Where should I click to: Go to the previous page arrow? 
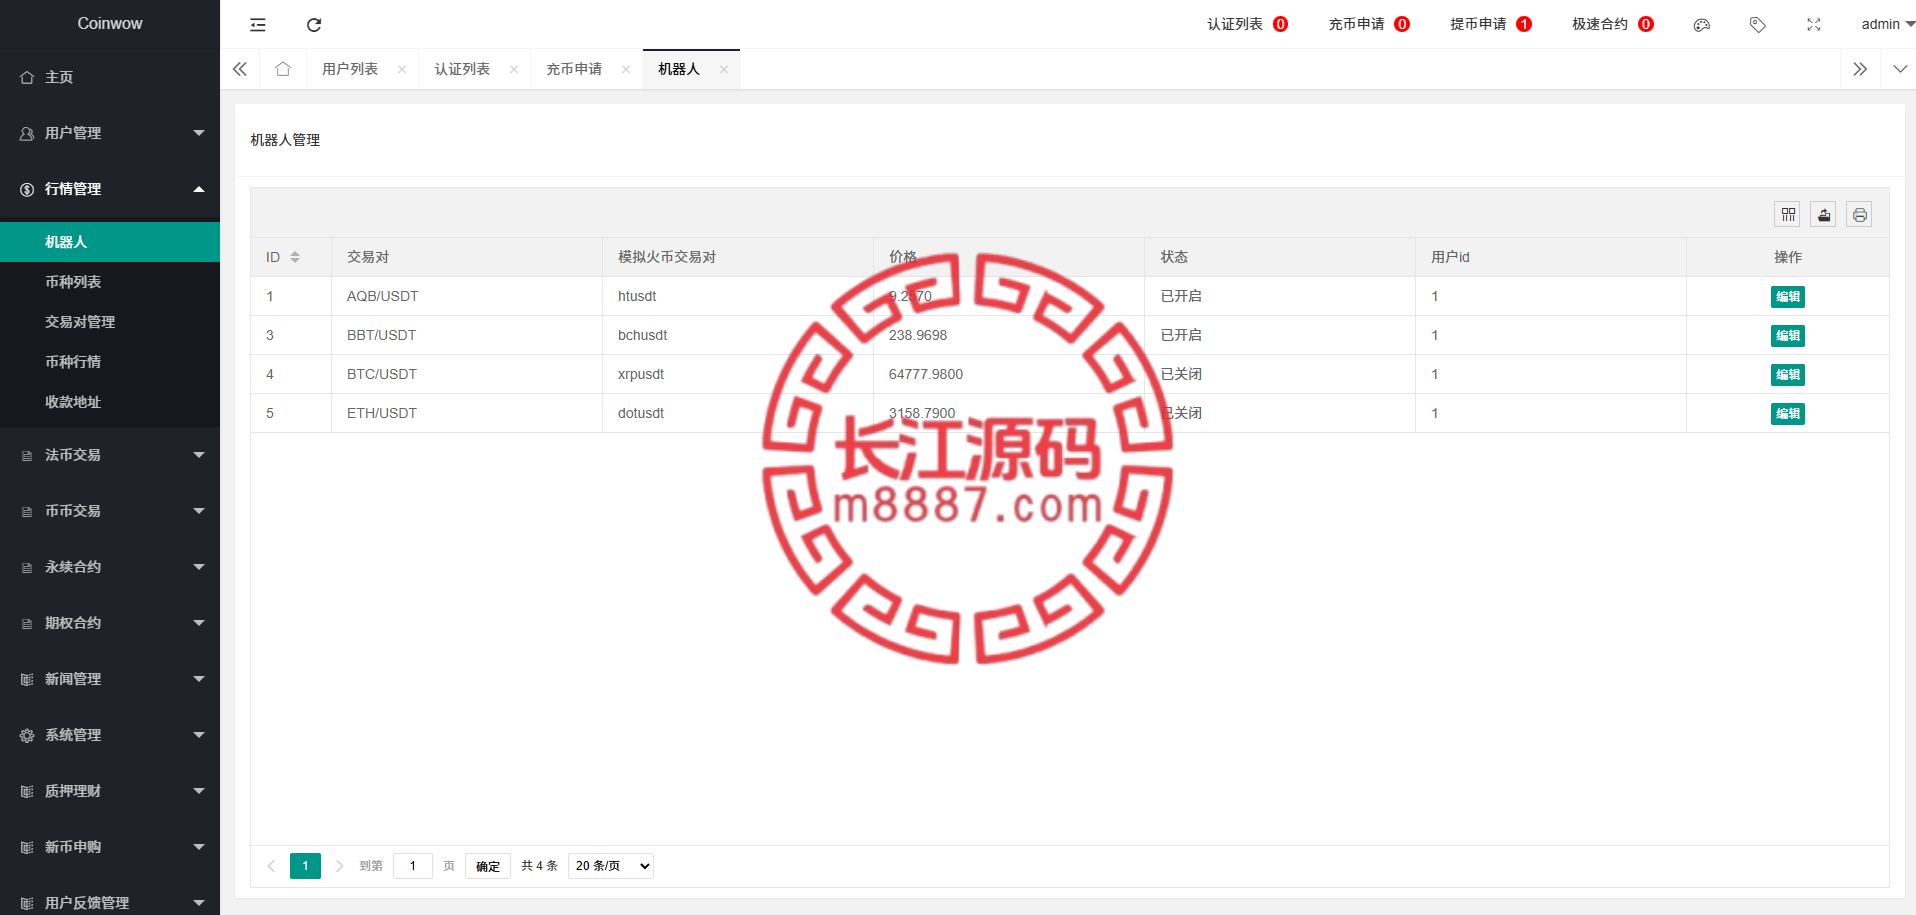pos(271,866)
